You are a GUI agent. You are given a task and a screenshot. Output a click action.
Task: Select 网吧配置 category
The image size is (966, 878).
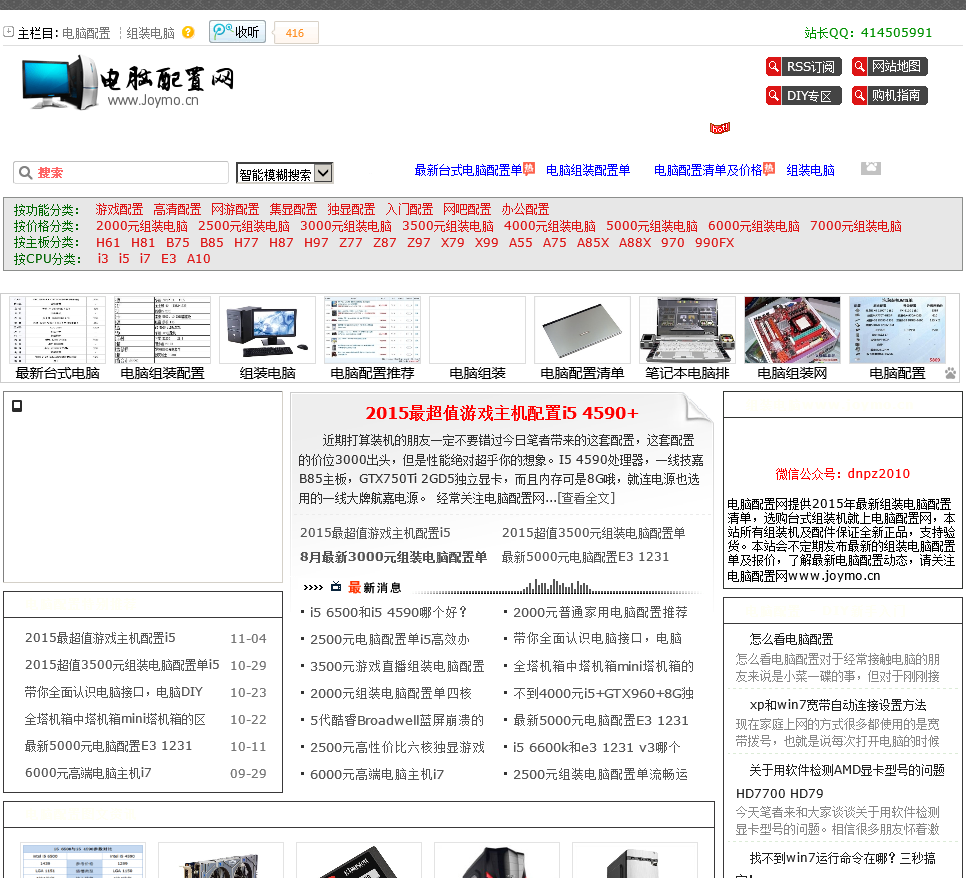[x=467, y=209]
